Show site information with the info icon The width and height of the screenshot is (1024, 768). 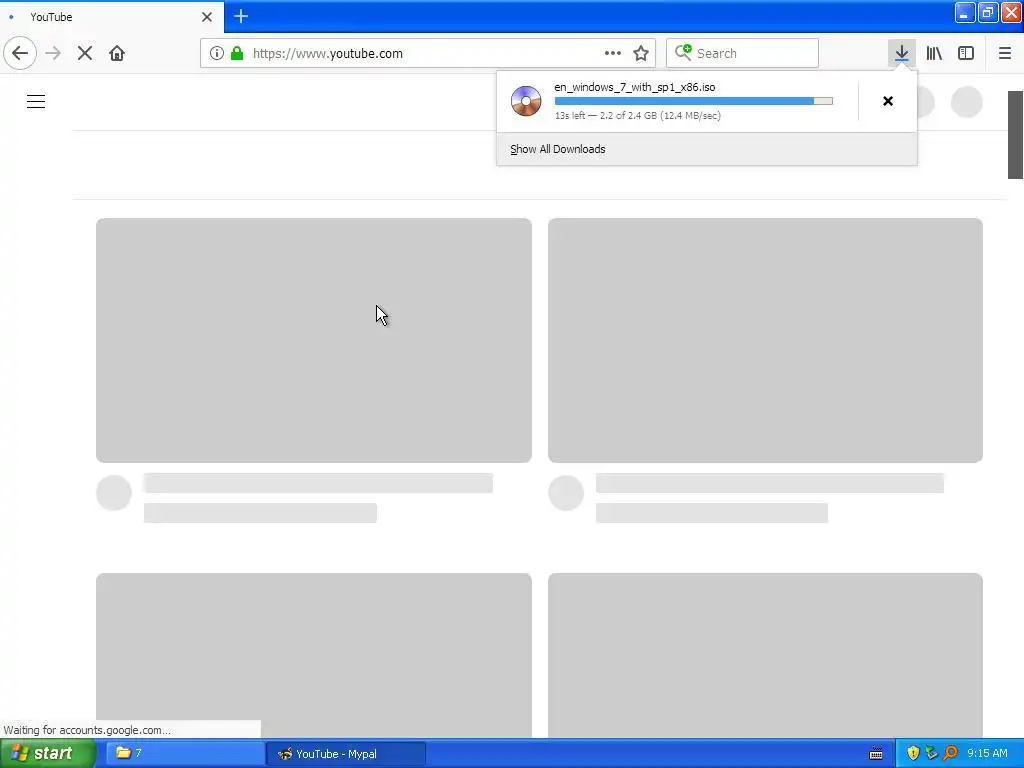217,53
